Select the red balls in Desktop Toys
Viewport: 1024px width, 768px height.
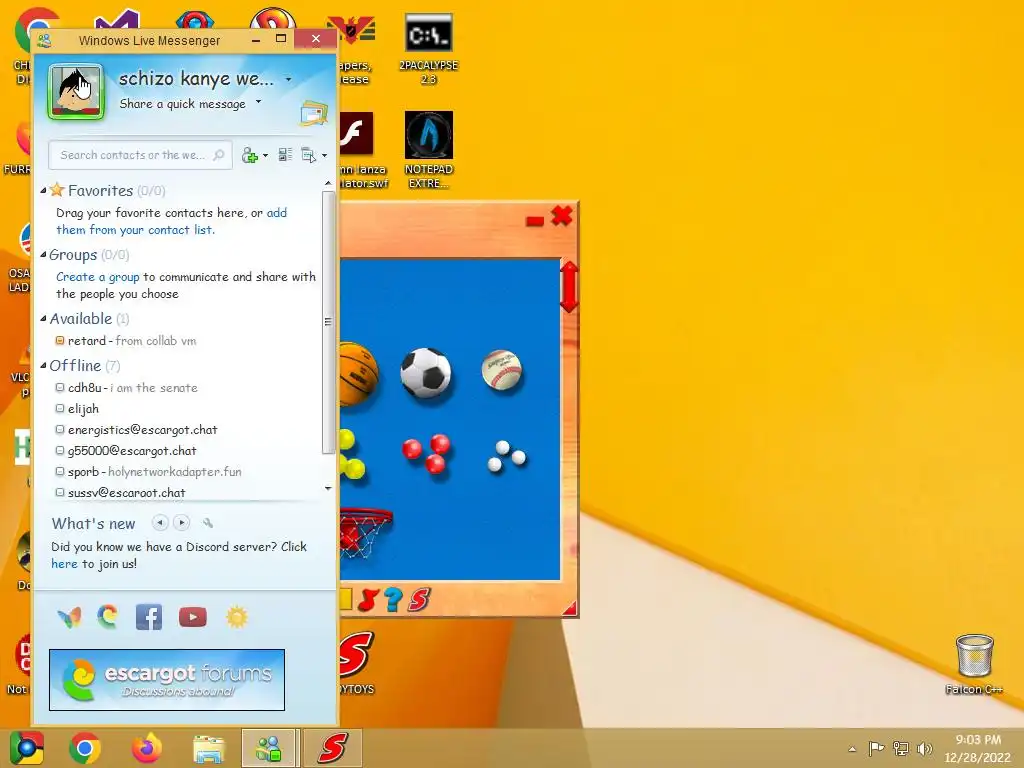tap(426, 453)
